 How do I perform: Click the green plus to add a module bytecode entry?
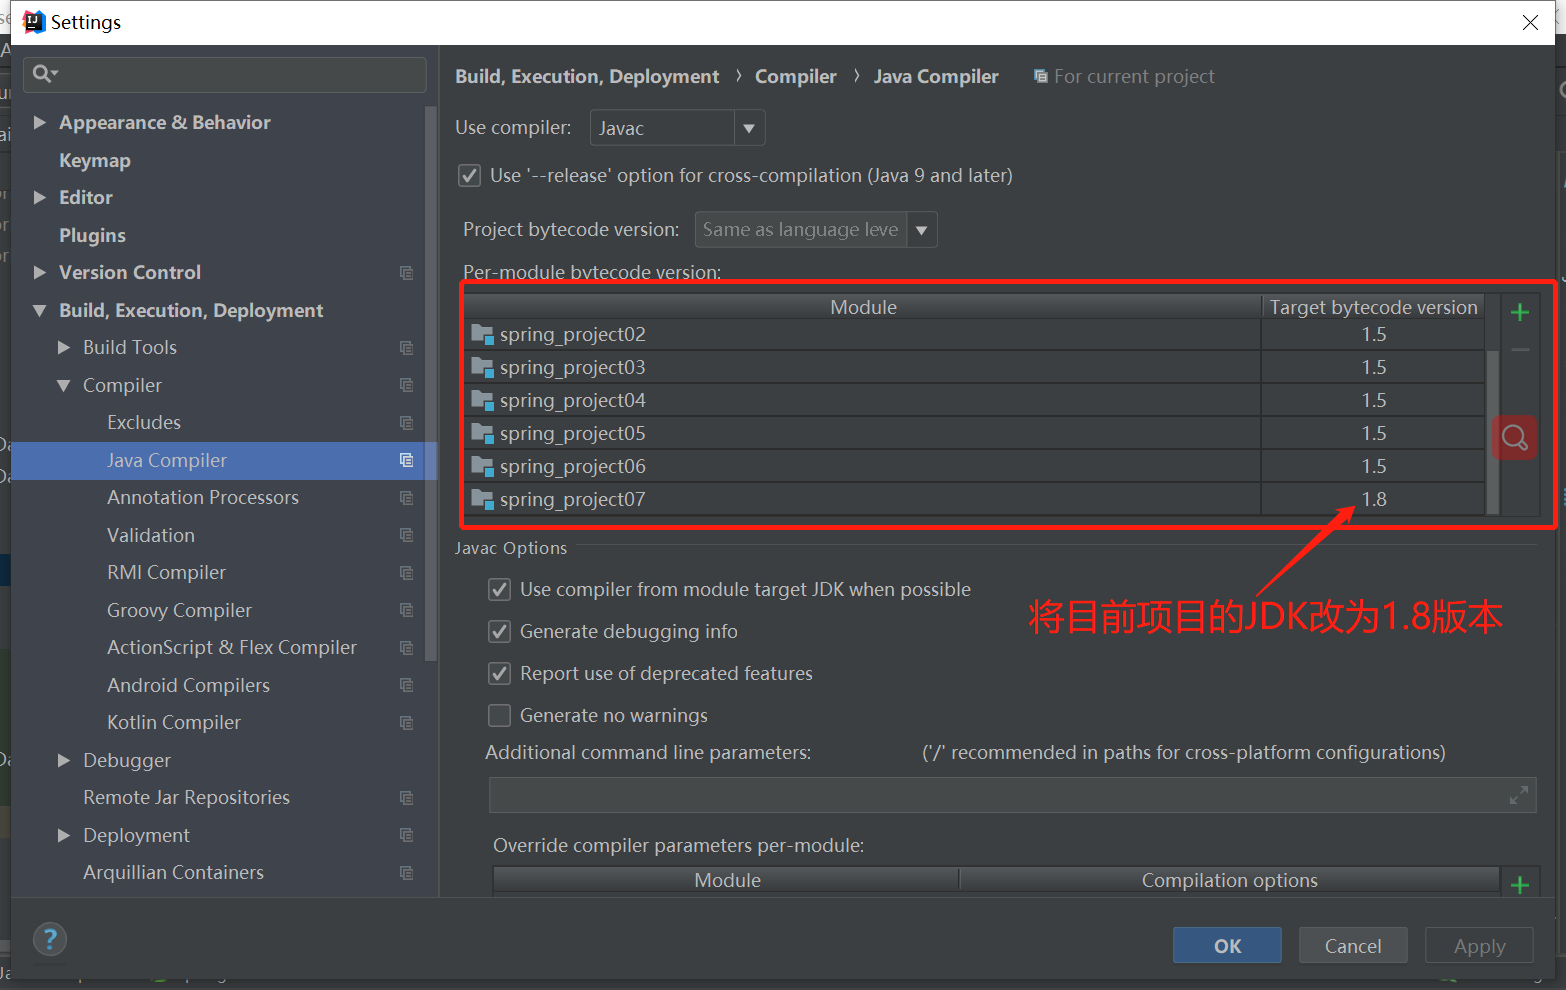1519,311
